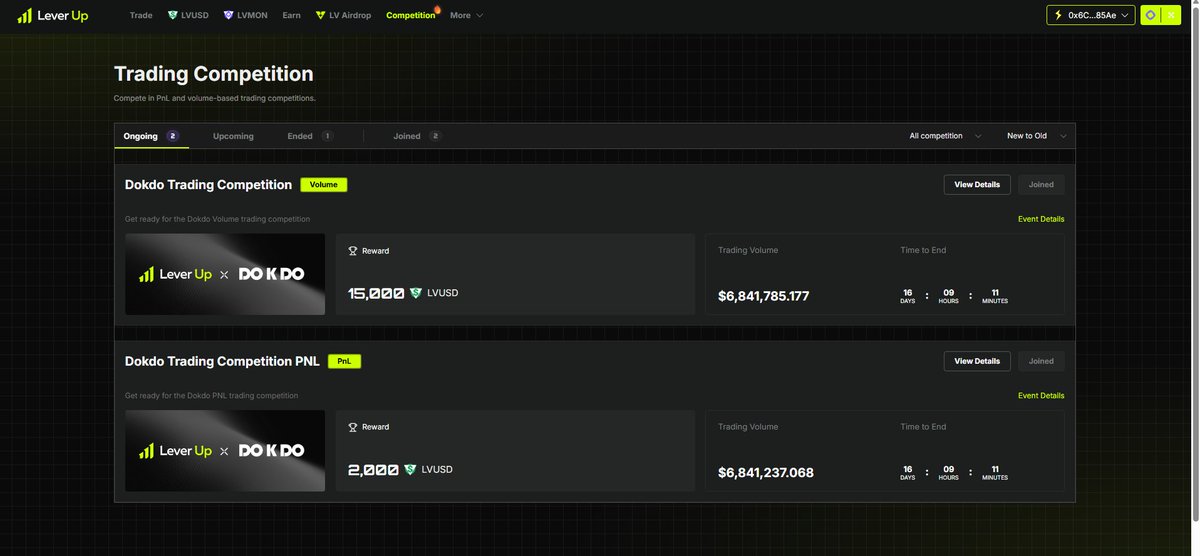The height and width of the screenshot is (556, 1200).
Task: Open the LVUSD nav item
Action: click(x=189, y=15)
